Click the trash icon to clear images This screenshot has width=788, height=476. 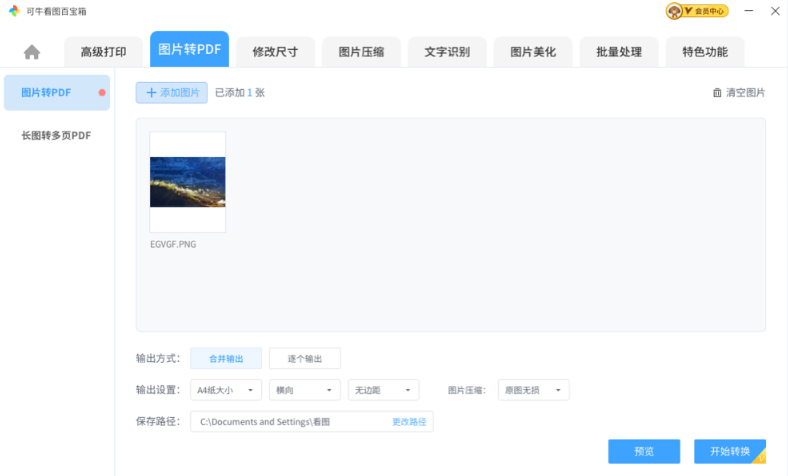coord(717,93)
